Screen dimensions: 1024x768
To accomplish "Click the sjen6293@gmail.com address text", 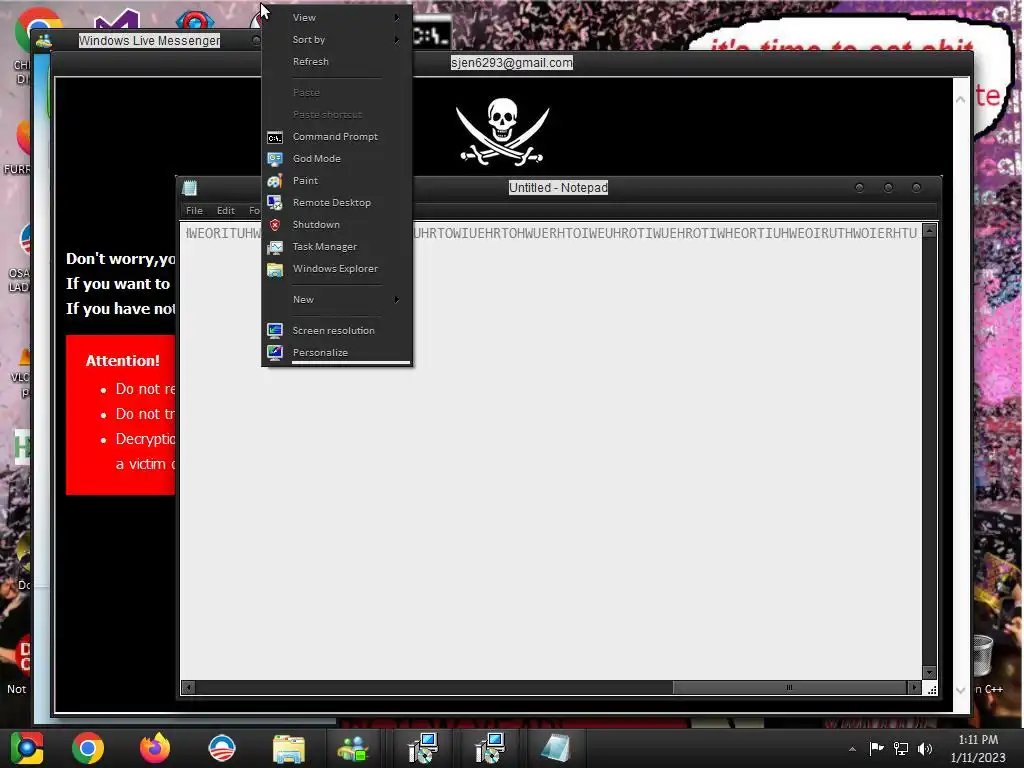I will 511,63.
